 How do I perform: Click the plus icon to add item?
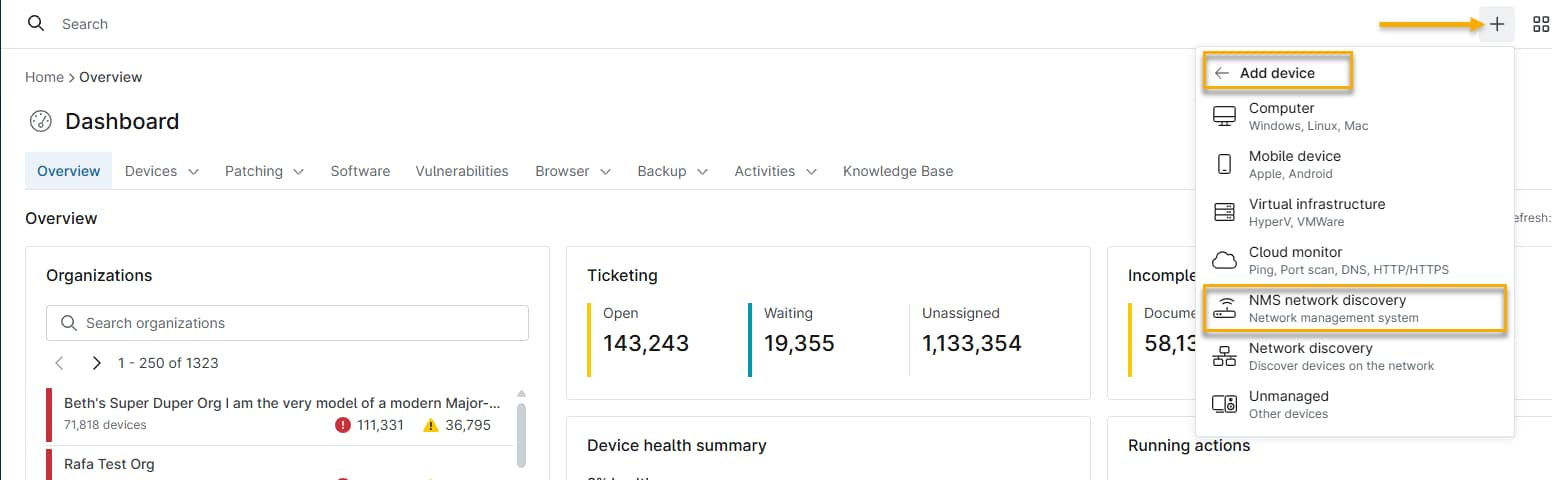tap(1496, 24)
